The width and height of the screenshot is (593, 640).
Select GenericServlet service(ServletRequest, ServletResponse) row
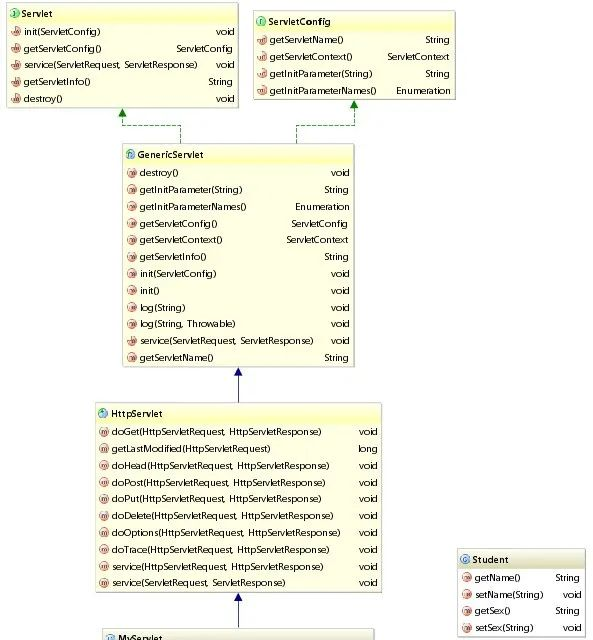coord(238,341)
